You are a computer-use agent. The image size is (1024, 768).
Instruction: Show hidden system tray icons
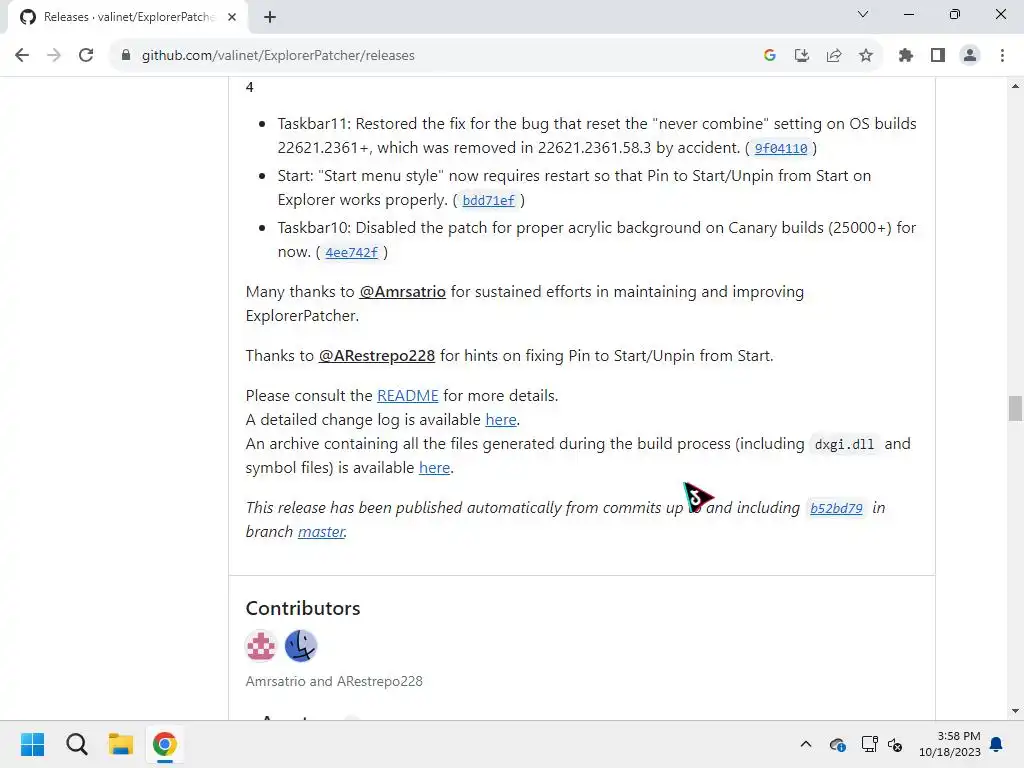coord(806,744)
